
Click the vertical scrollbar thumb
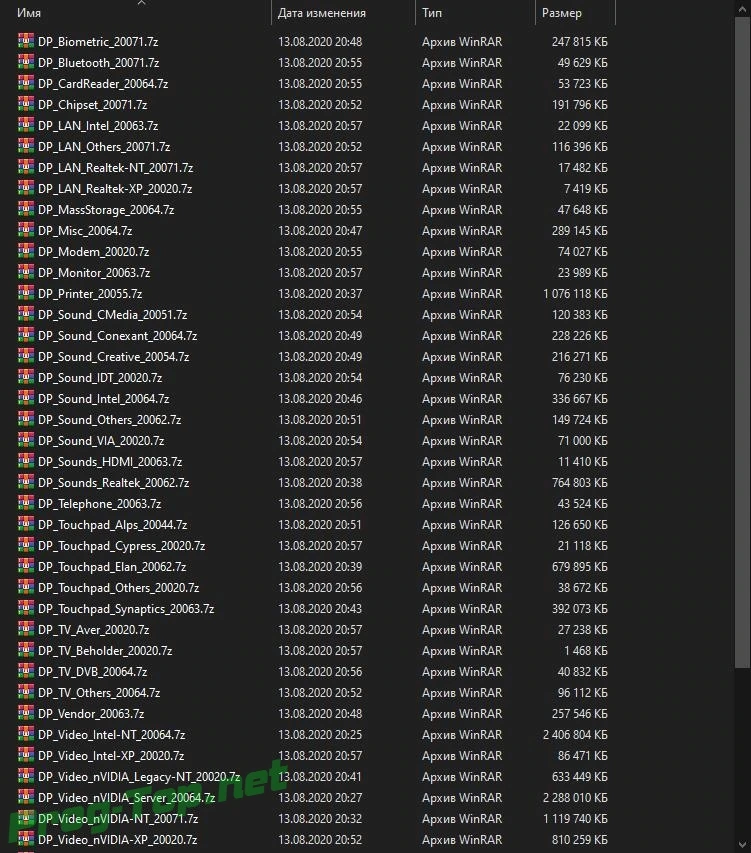[742, 343]
